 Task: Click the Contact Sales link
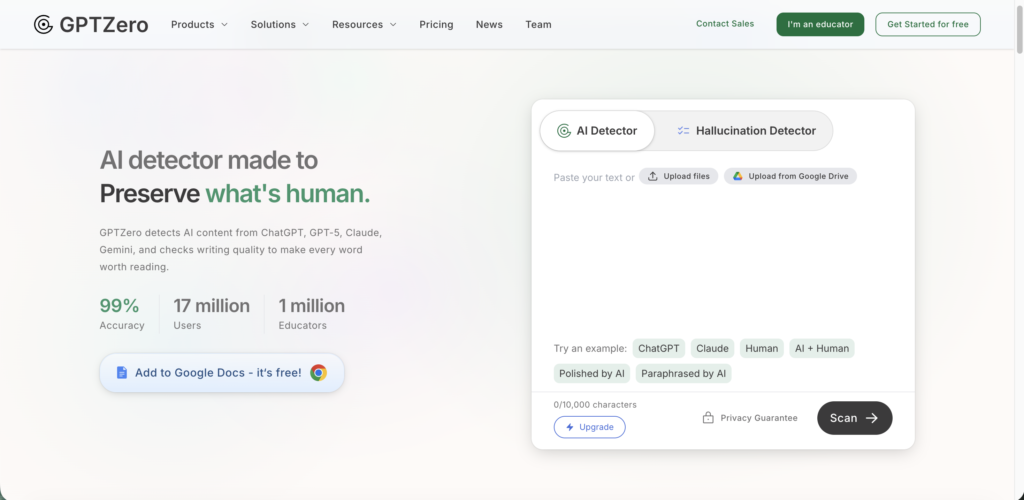point(725,23)
